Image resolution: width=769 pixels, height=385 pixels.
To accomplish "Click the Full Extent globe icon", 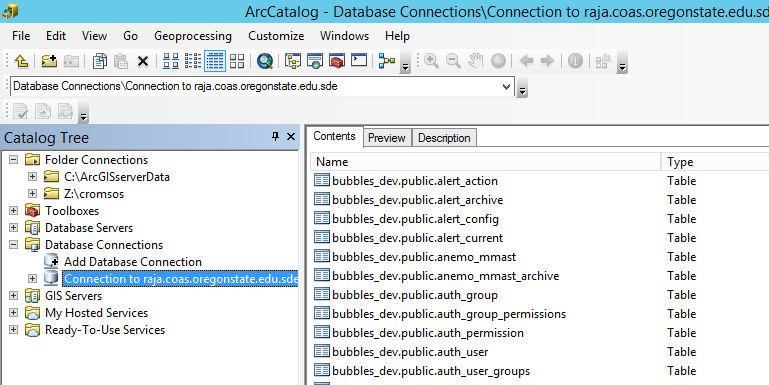I will (498, 61).
